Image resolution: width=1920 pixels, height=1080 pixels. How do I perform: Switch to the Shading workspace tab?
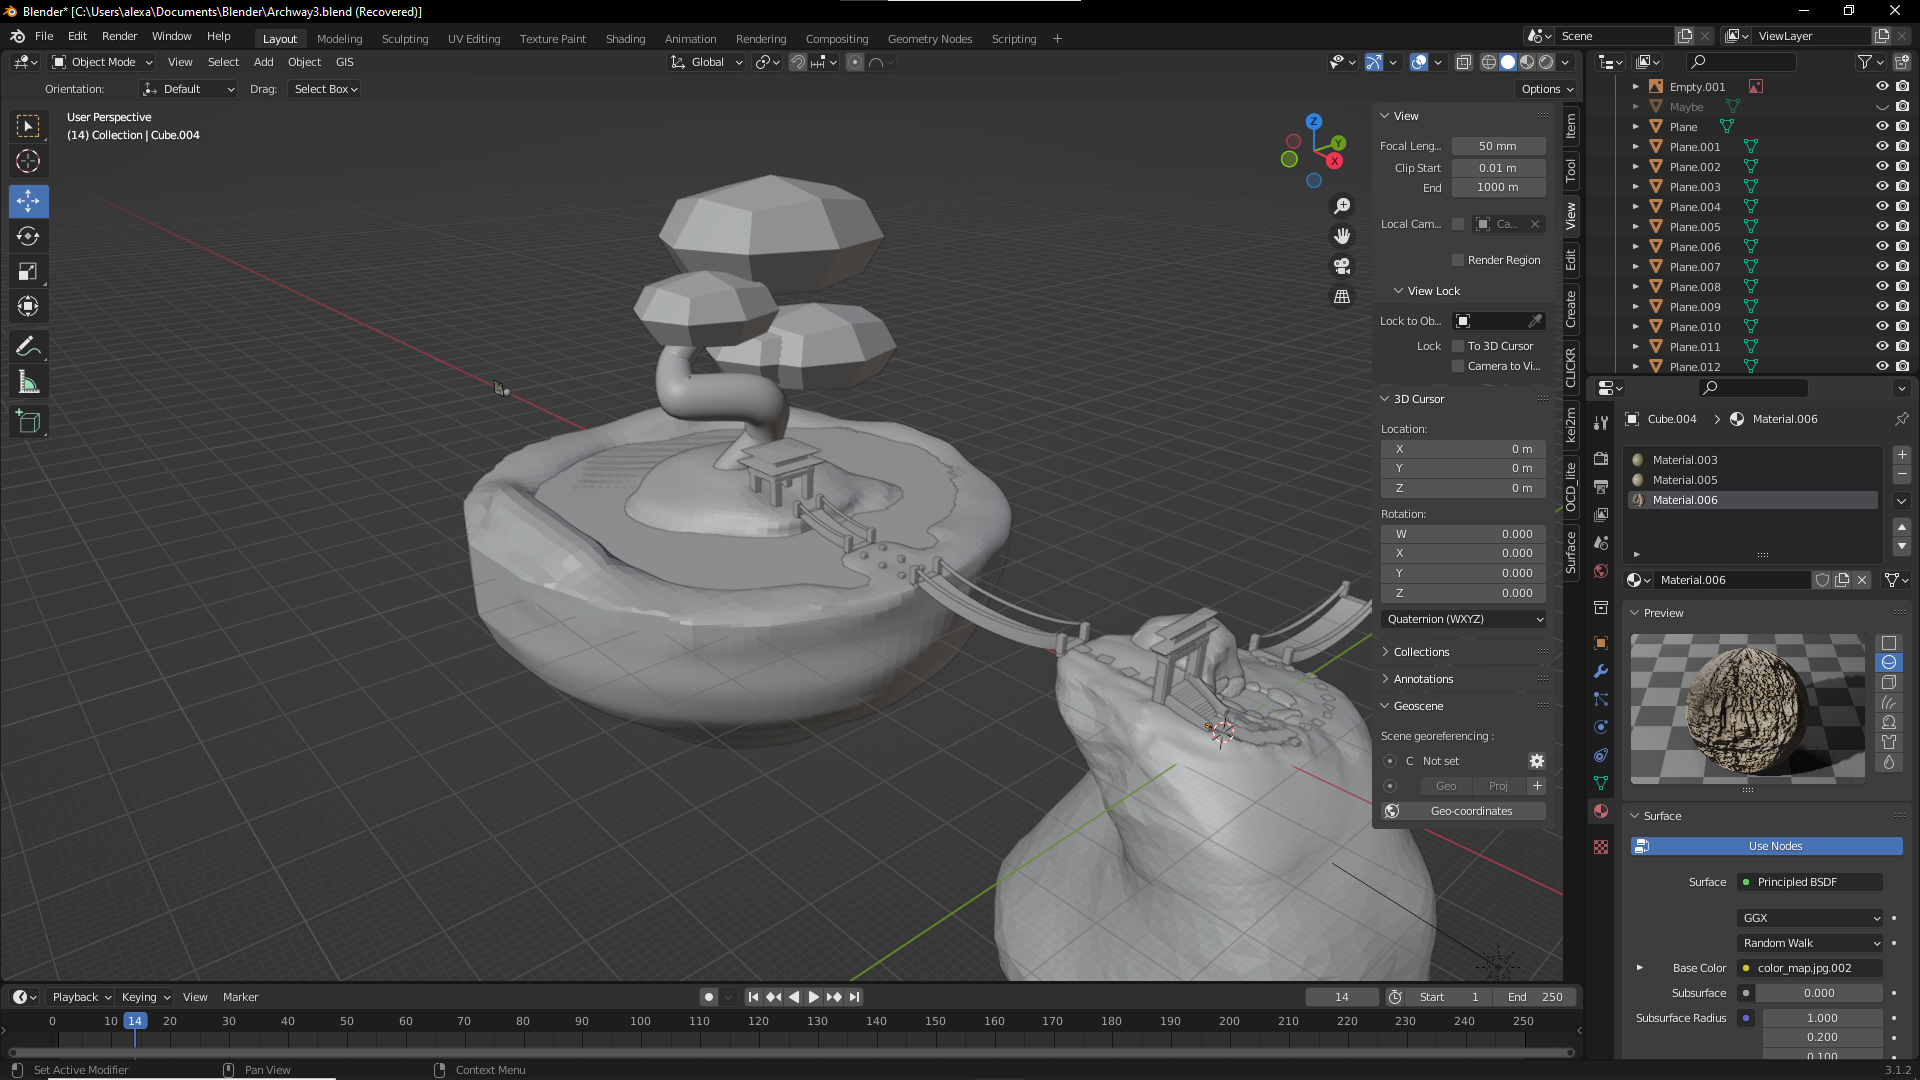625,39
